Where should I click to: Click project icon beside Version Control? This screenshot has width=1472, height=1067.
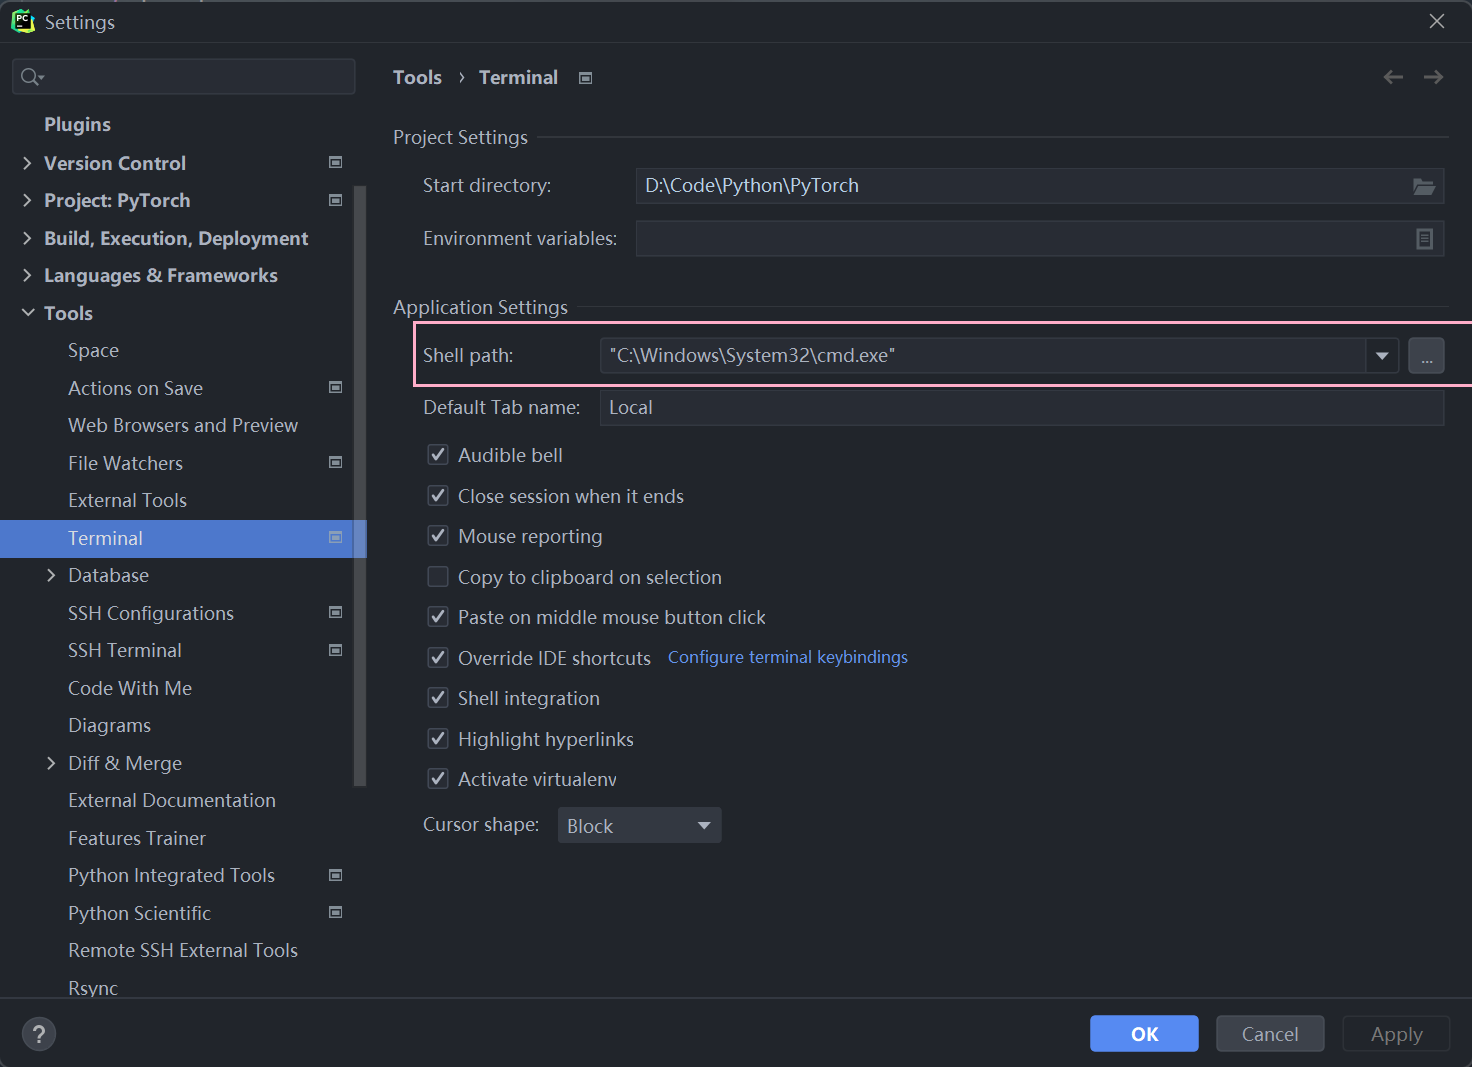tap(336, 163)
